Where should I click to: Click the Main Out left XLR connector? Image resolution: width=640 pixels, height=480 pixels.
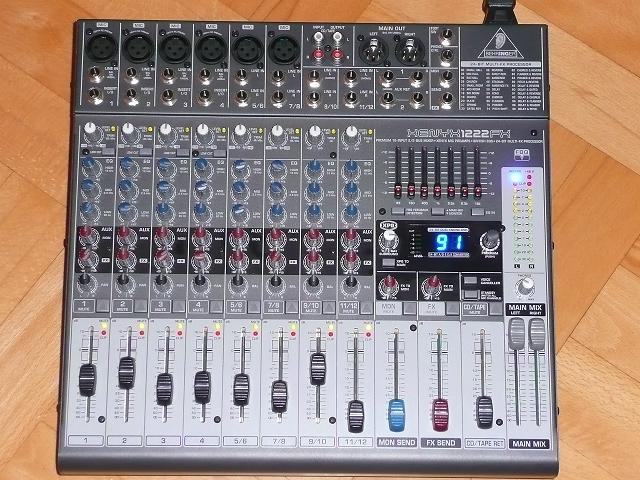[x=373, y=50]
